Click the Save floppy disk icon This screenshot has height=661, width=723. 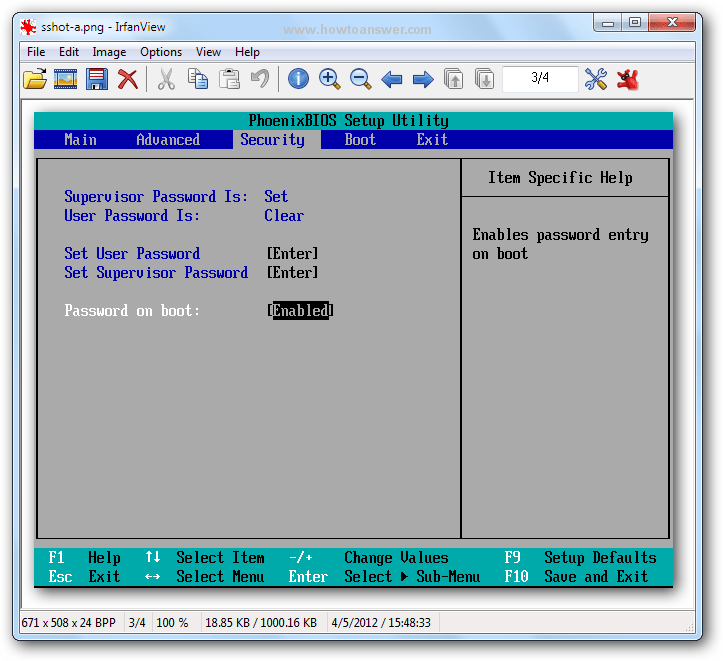pos(96,79)
